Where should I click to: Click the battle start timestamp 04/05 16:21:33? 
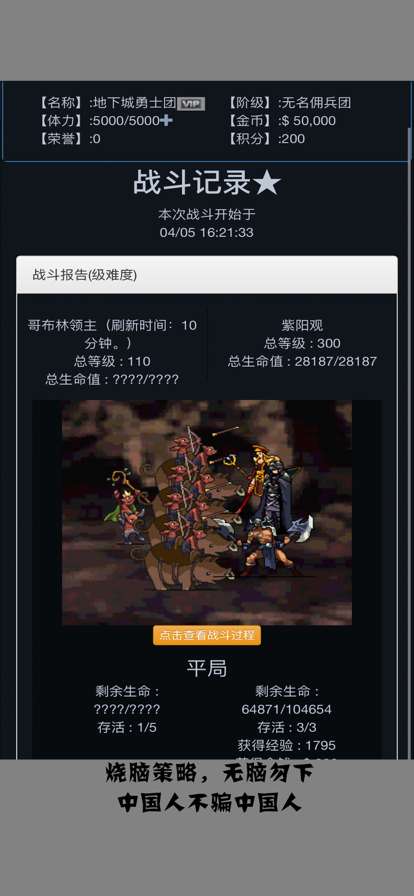207,233
